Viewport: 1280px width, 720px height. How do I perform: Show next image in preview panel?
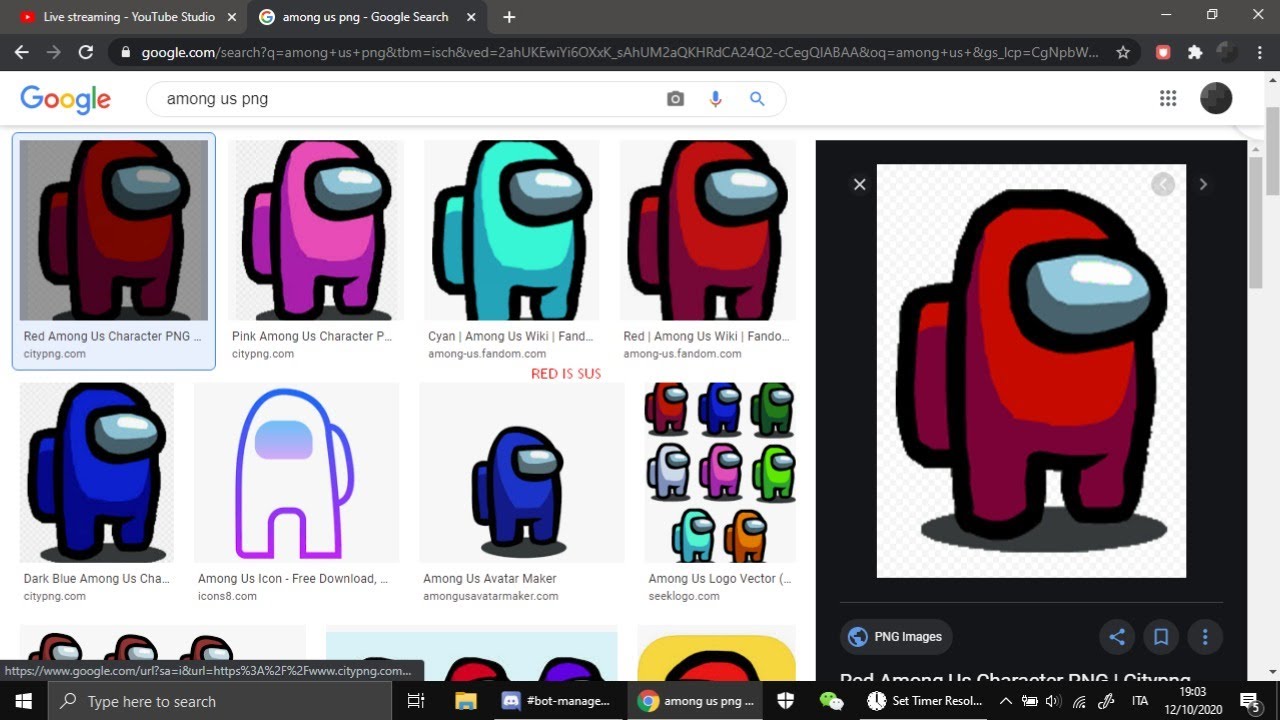click(1203, 184)
